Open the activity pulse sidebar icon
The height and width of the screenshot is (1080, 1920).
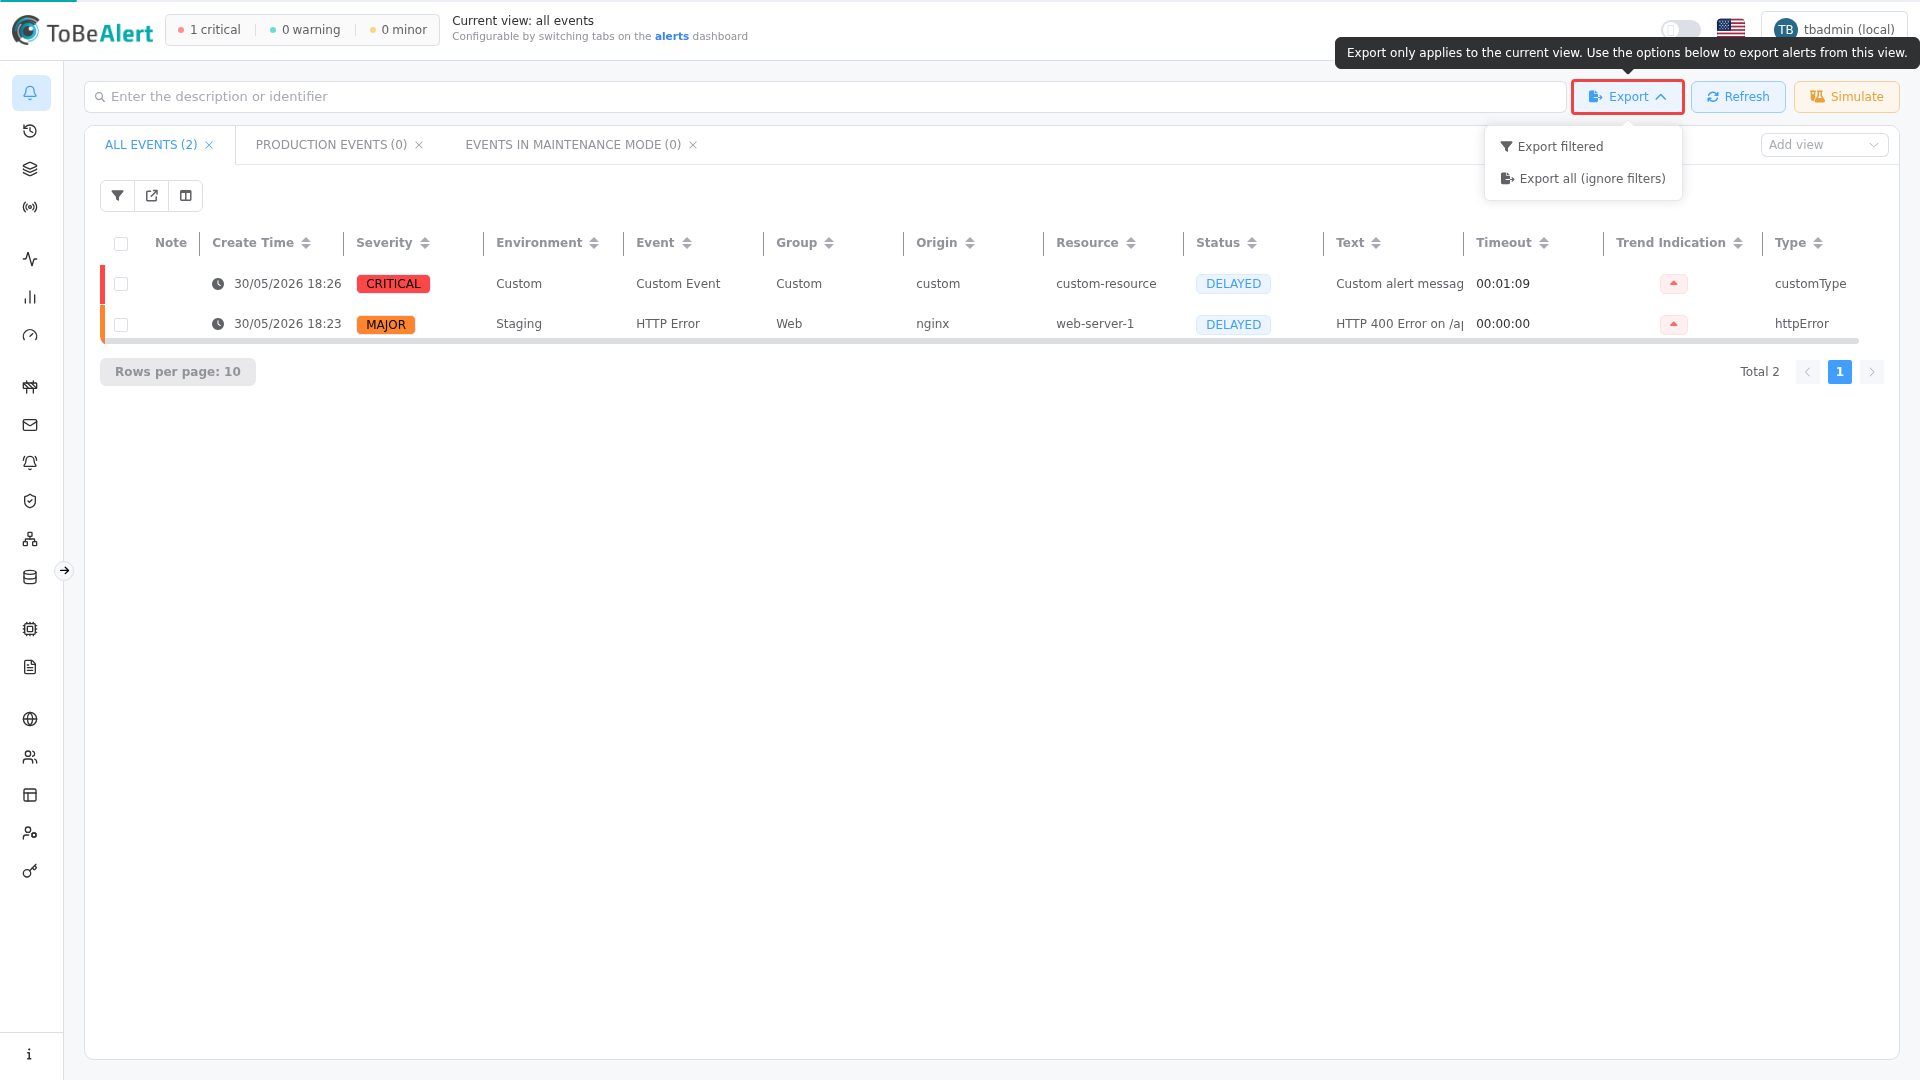coord(30,259)
